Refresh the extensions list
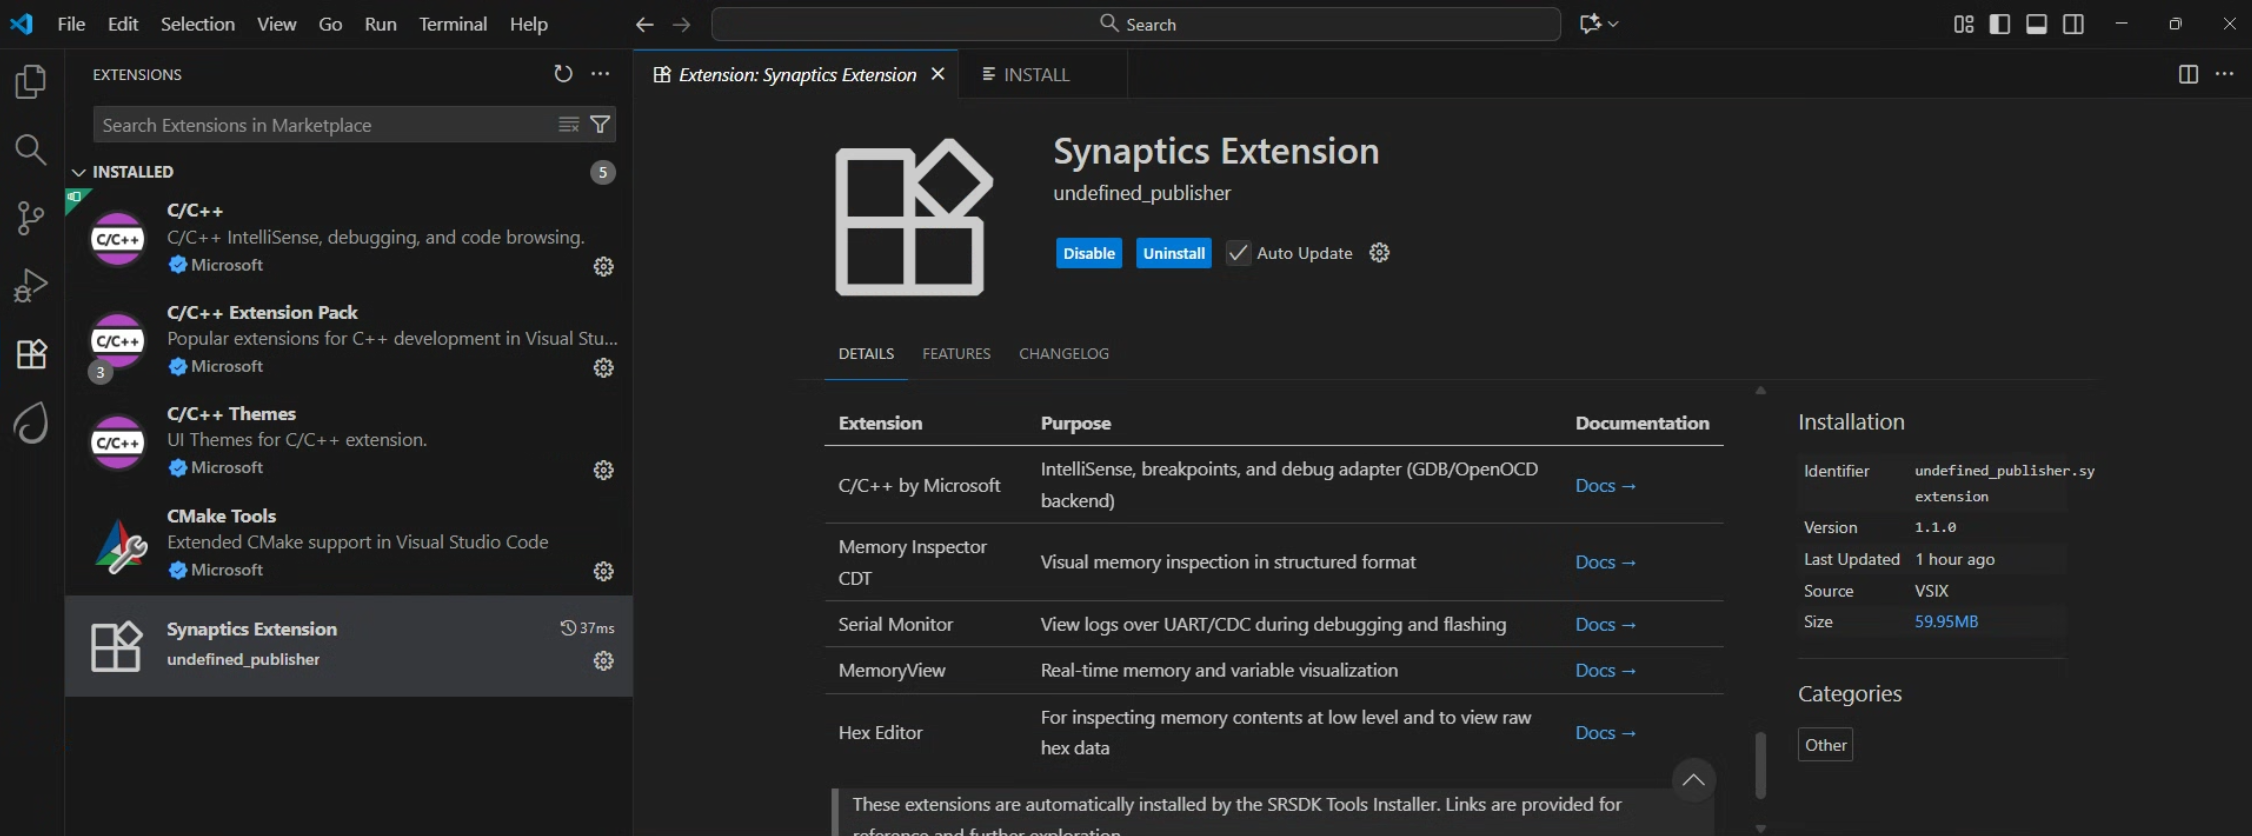2252x836 pixels. (563, 74)
